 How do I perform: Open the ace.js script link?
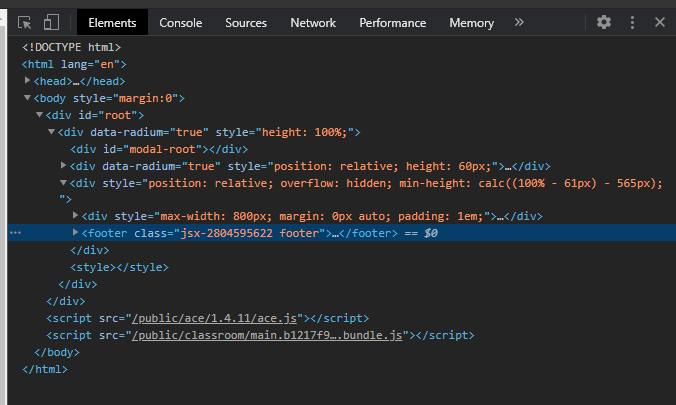pos(214,318)
